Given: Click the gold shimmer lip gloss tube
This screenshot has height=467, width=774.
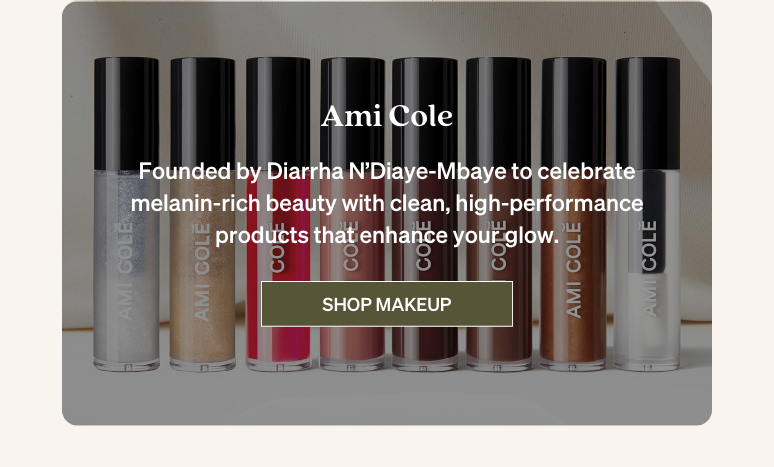Looking at the screenshot, I should [202, 214].
